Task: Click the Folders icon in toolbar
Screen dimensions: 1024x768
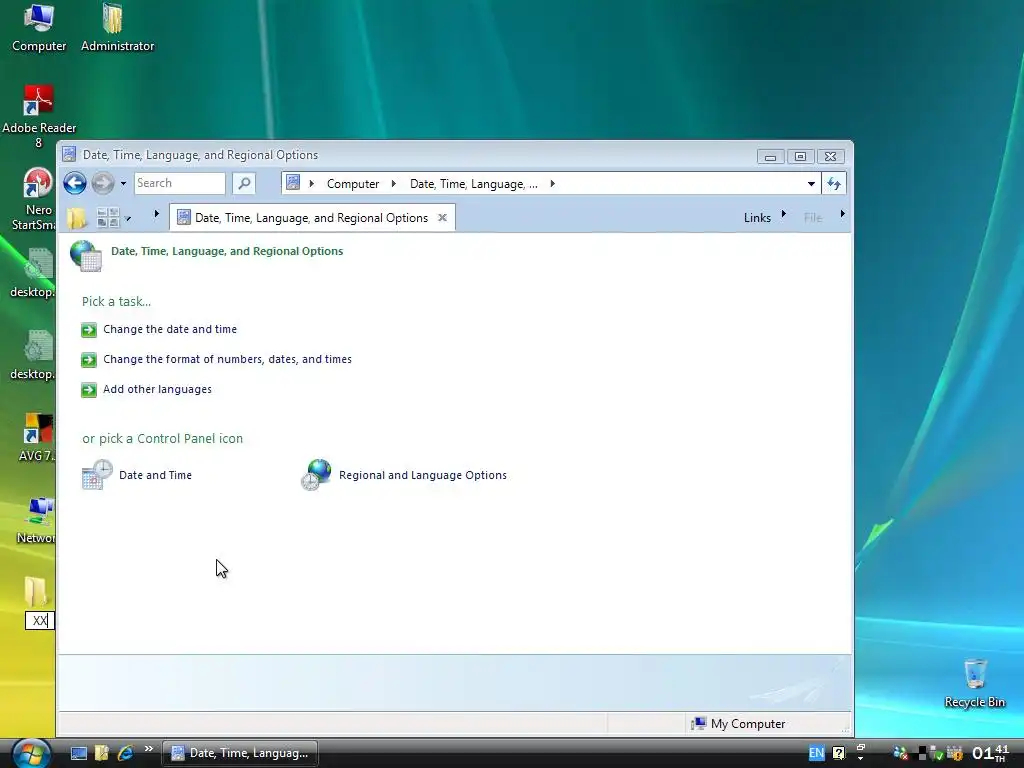Action: pyautogui.click(x=76, y=217)
